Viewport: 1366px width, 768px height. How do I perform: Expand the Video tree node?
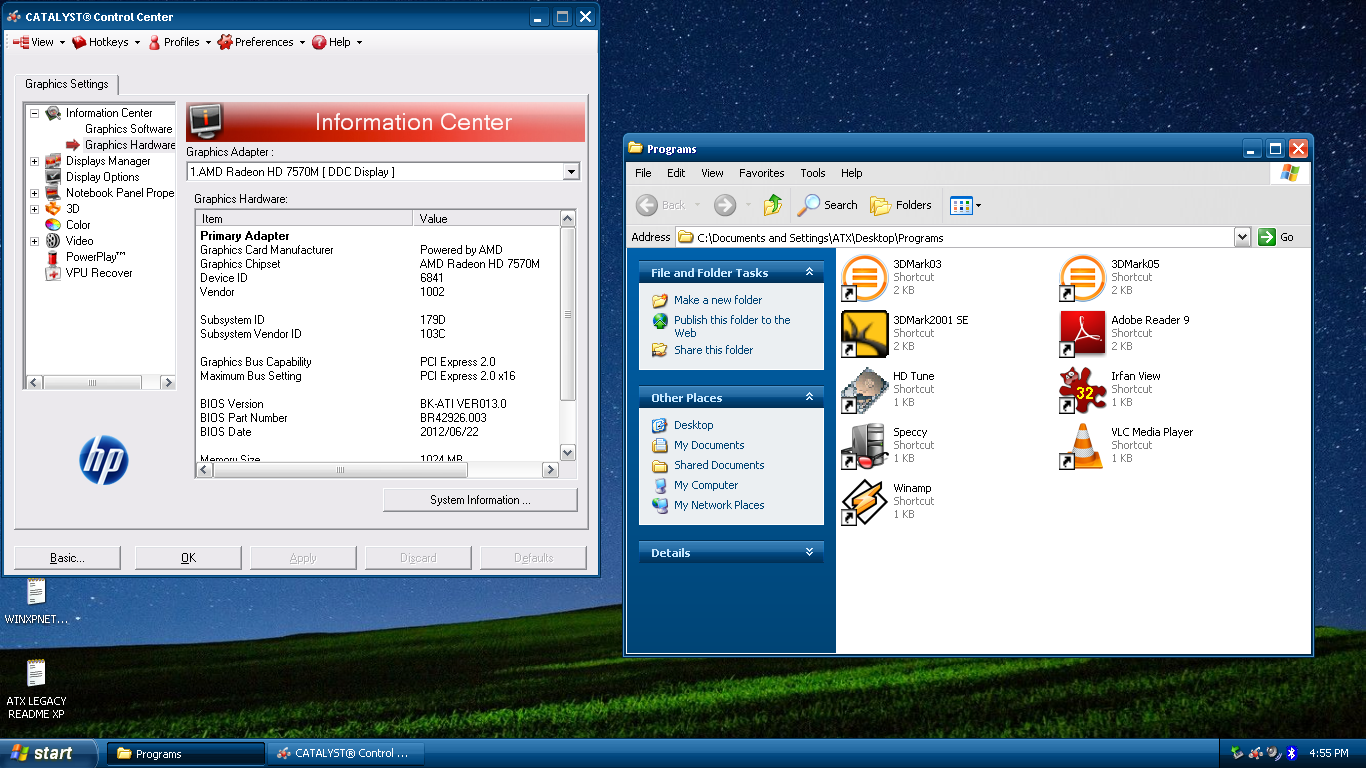34,241
